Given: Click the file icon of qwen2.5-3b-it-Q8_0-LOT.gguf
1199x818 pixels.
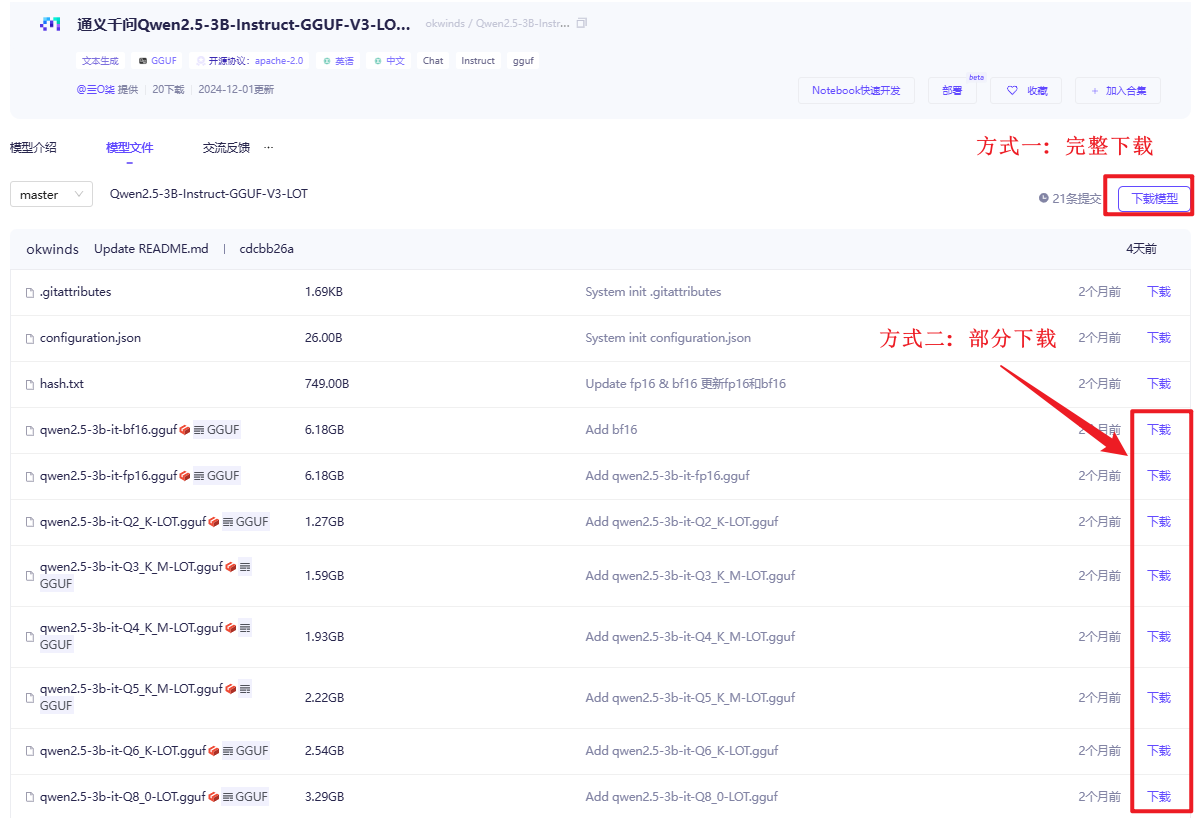Looking at the screenshot, I should click(x=30, y=797).
